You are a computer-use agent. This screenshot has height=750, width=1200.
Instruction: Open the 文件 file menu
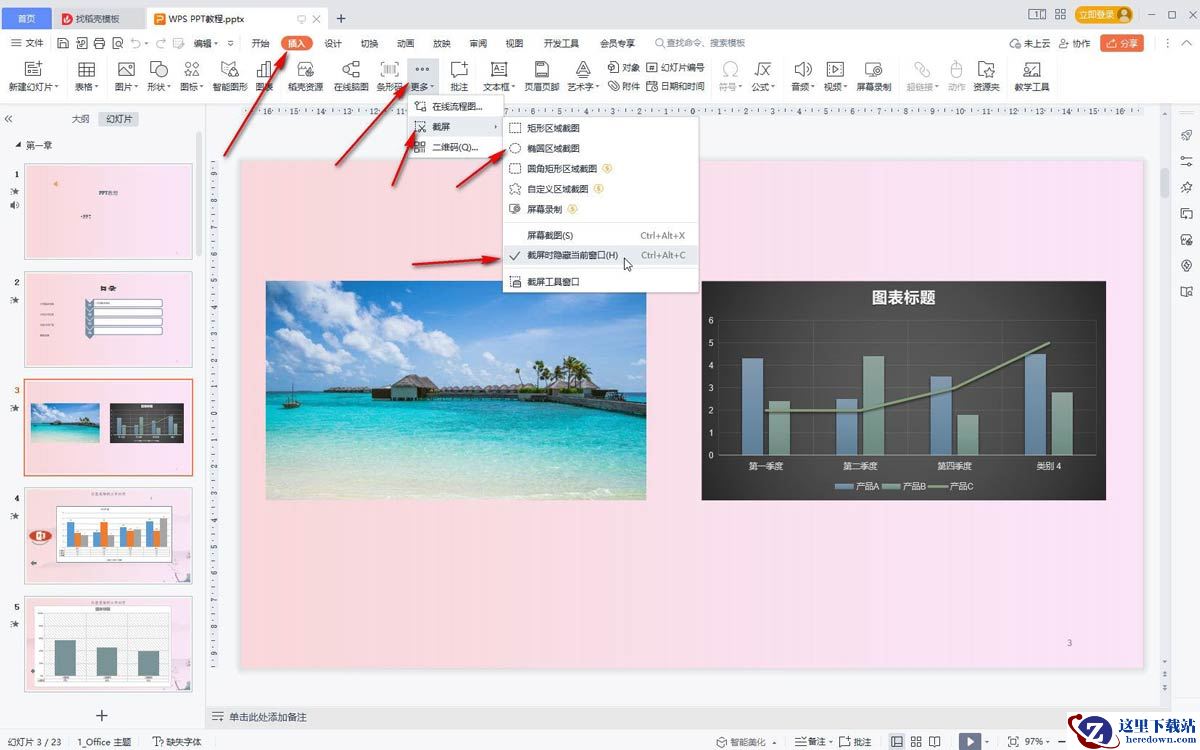[x=27, y=43]
